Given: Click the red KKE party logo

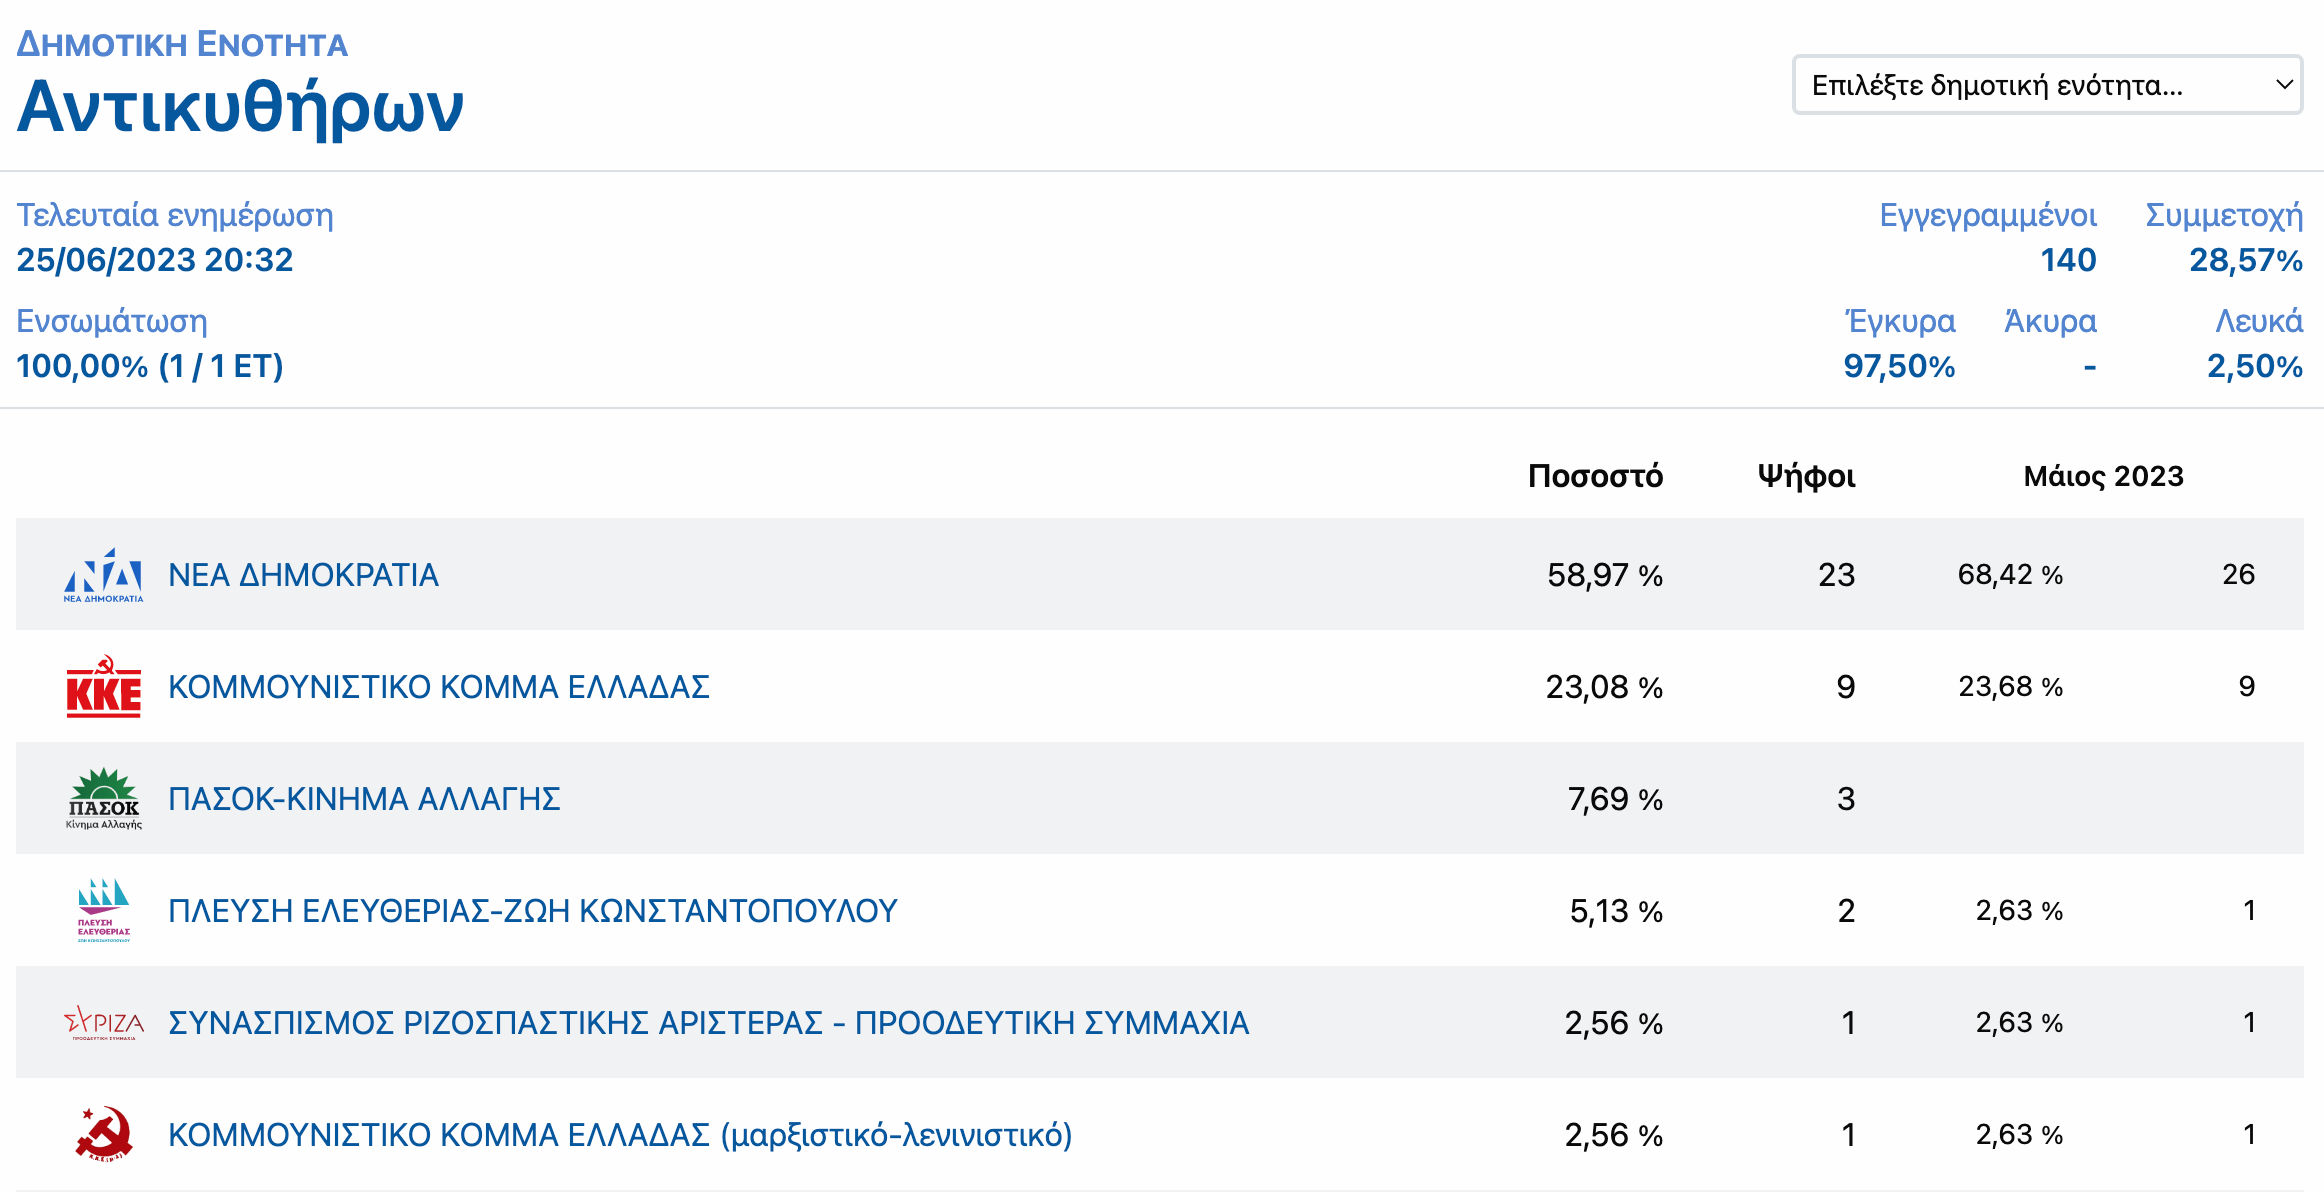Looking at the screenshot, I should click(103, 687).
